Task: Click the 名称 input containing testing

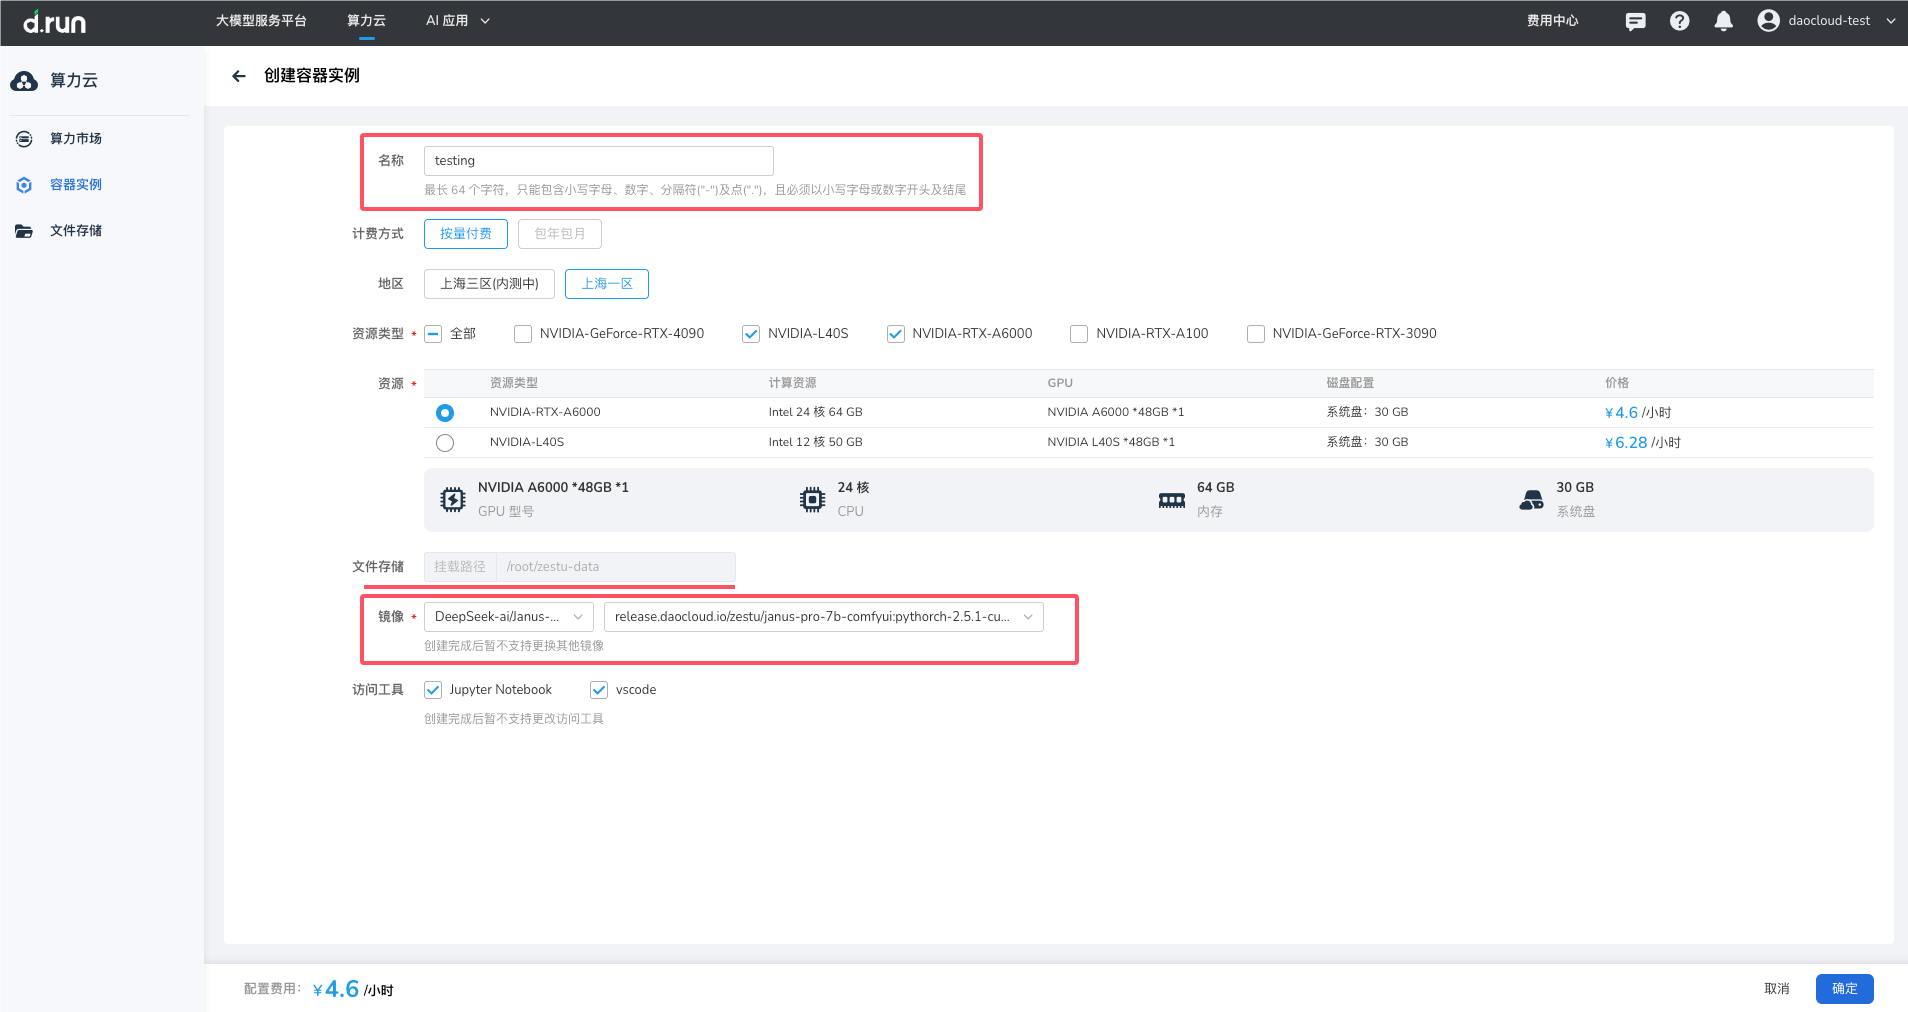Action: [599, 161]
